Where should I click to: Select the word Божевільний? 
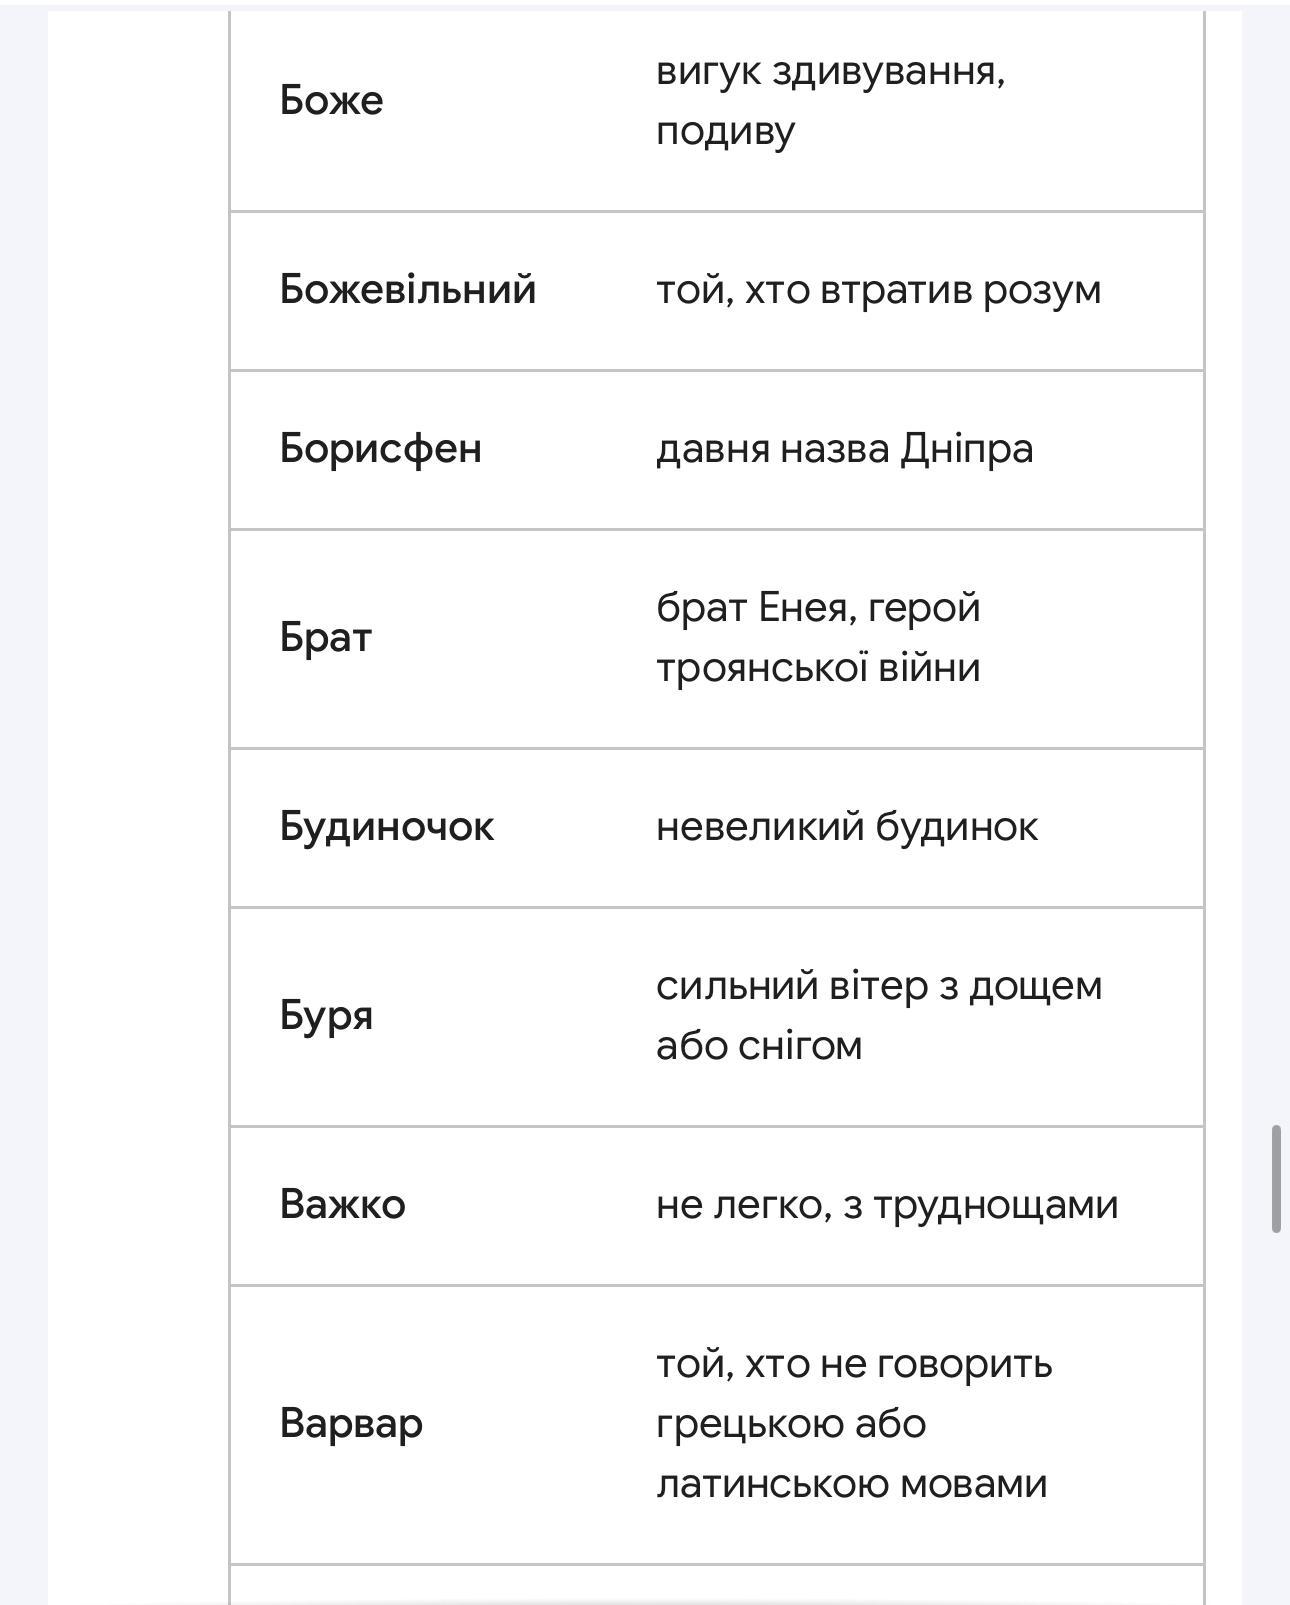pyautogui.click(x=408, y=289)
